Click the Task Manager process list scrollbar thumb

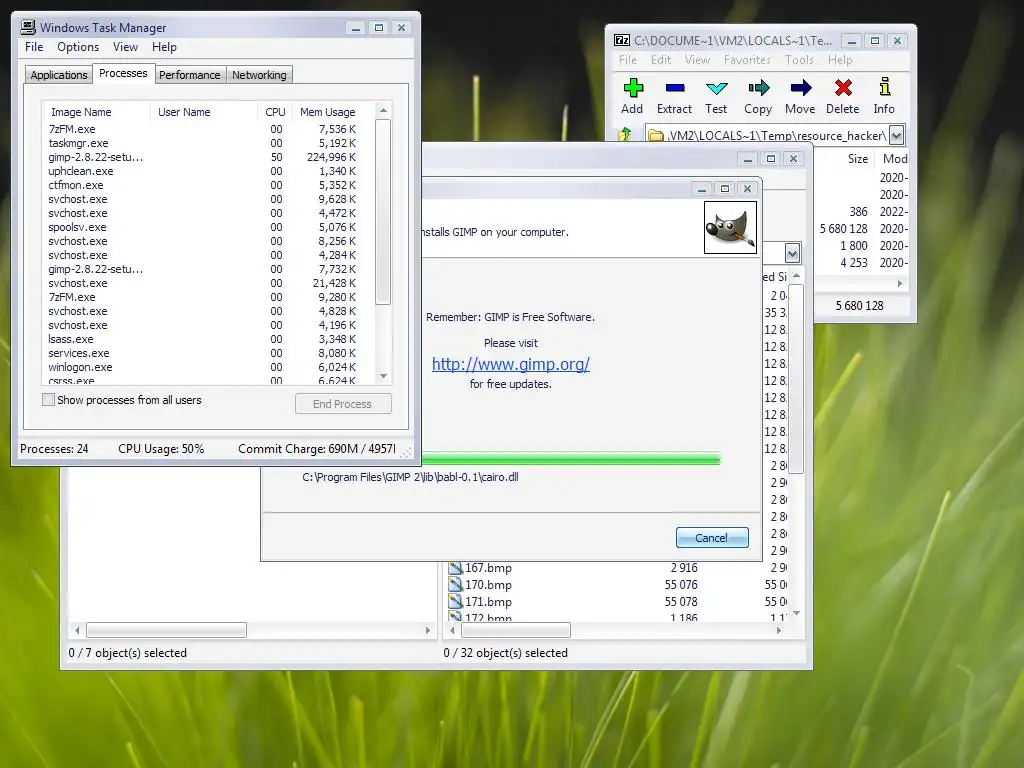tap(383, 212)
